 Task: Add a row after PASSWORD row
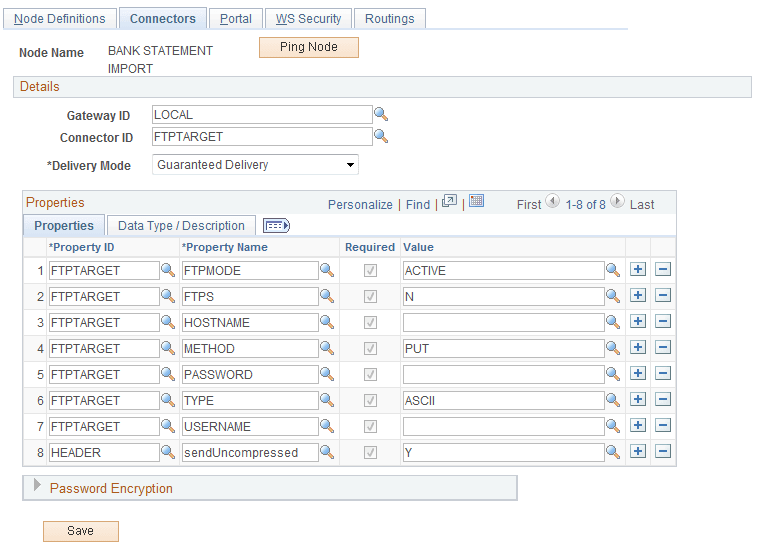point(638,374)
